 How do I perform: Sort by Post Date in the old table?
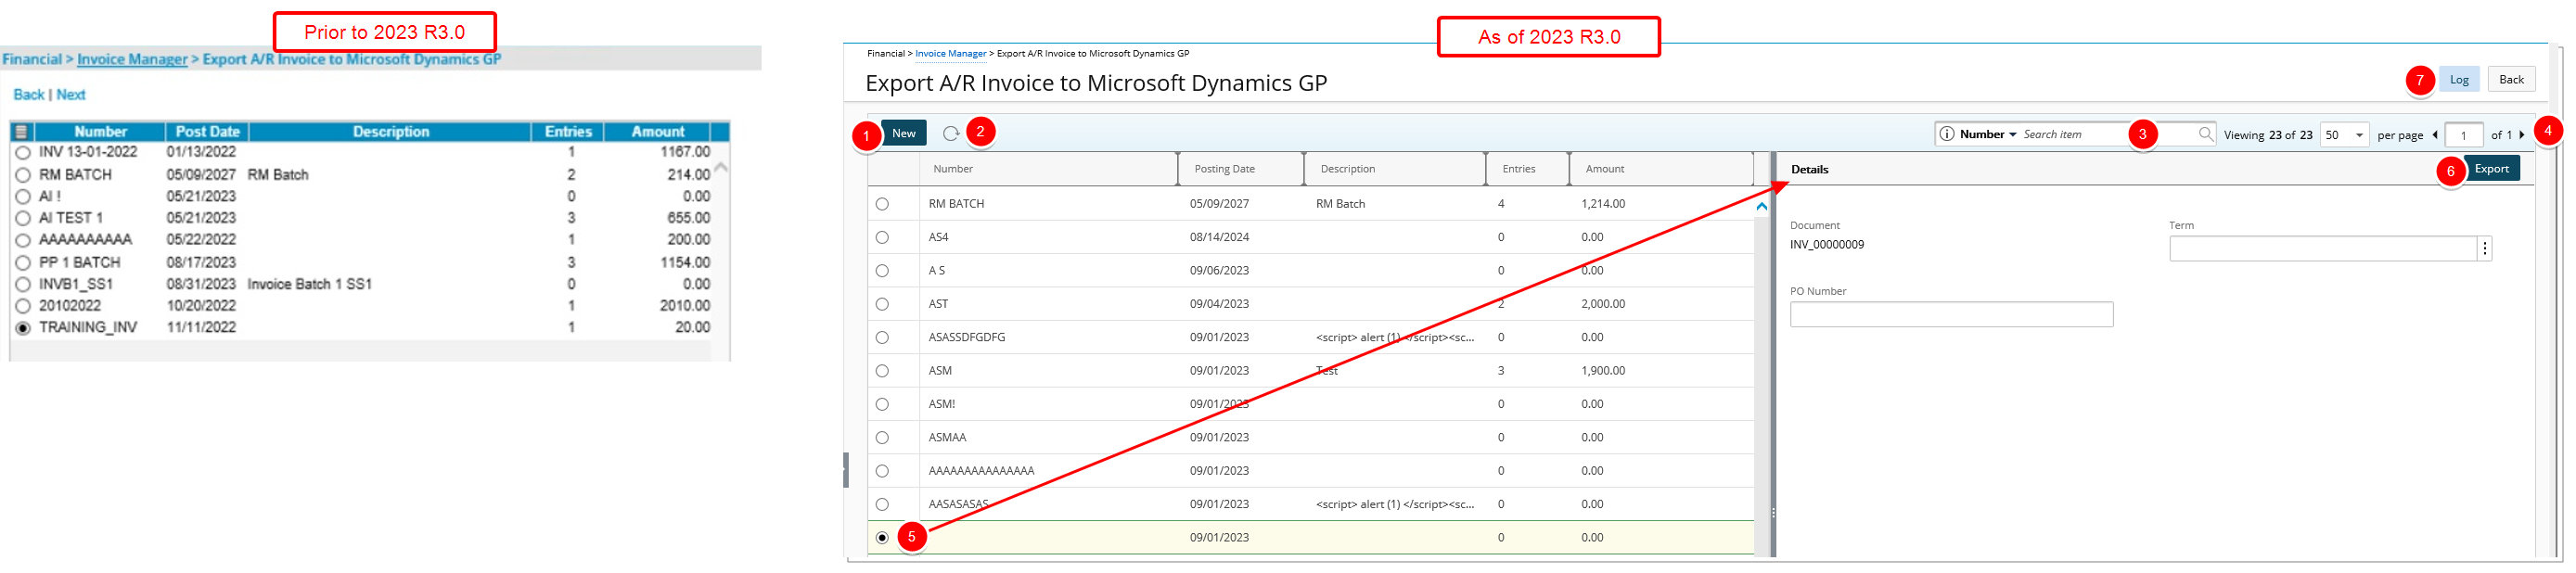point(207,132)
